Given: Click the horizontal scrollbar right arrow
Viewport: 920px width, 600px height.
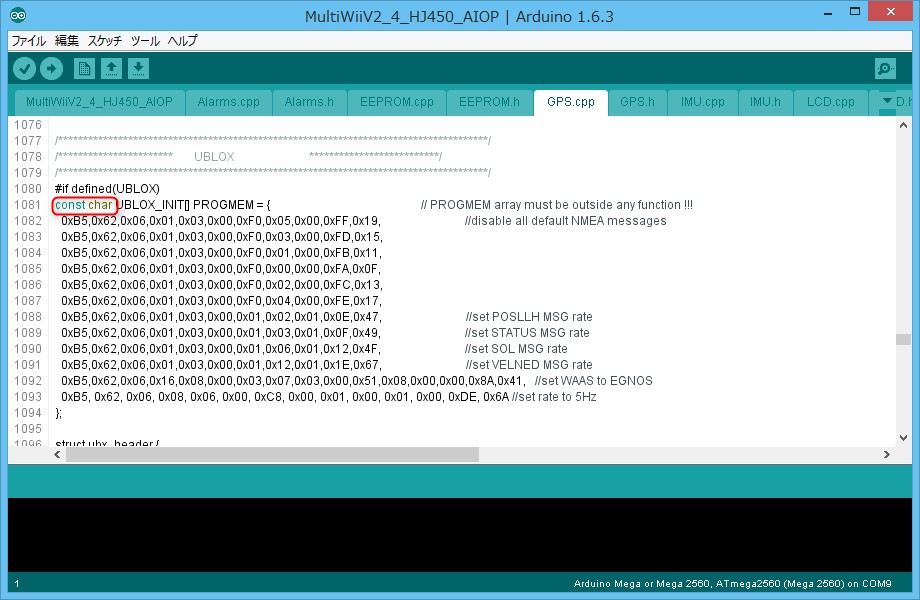Looking at the screenshot, I should tap(886, 455).
